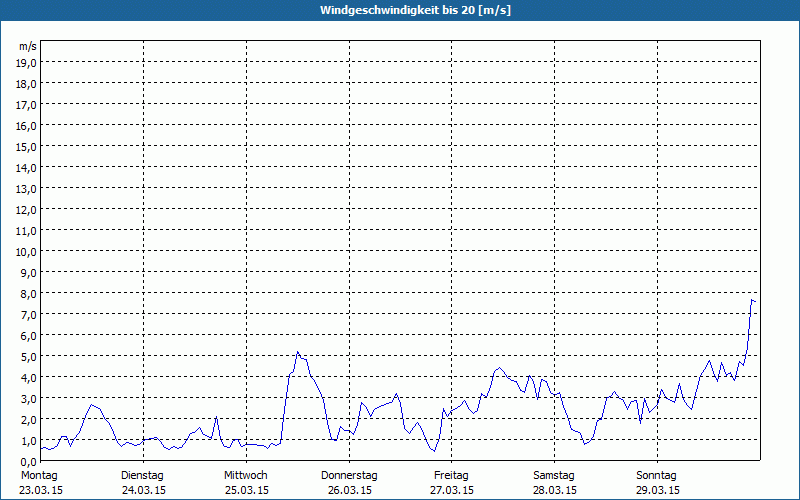Click the Sonntag day label
The width and height of the screenshot is (800, 500).
tap(656, 476)
